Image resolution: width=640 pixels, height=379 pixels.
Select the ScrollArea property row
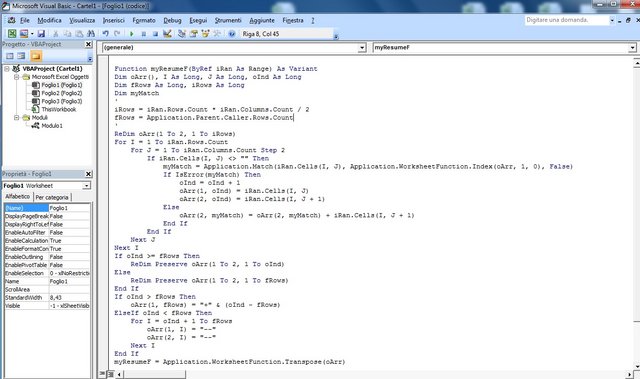click(47, 289)
